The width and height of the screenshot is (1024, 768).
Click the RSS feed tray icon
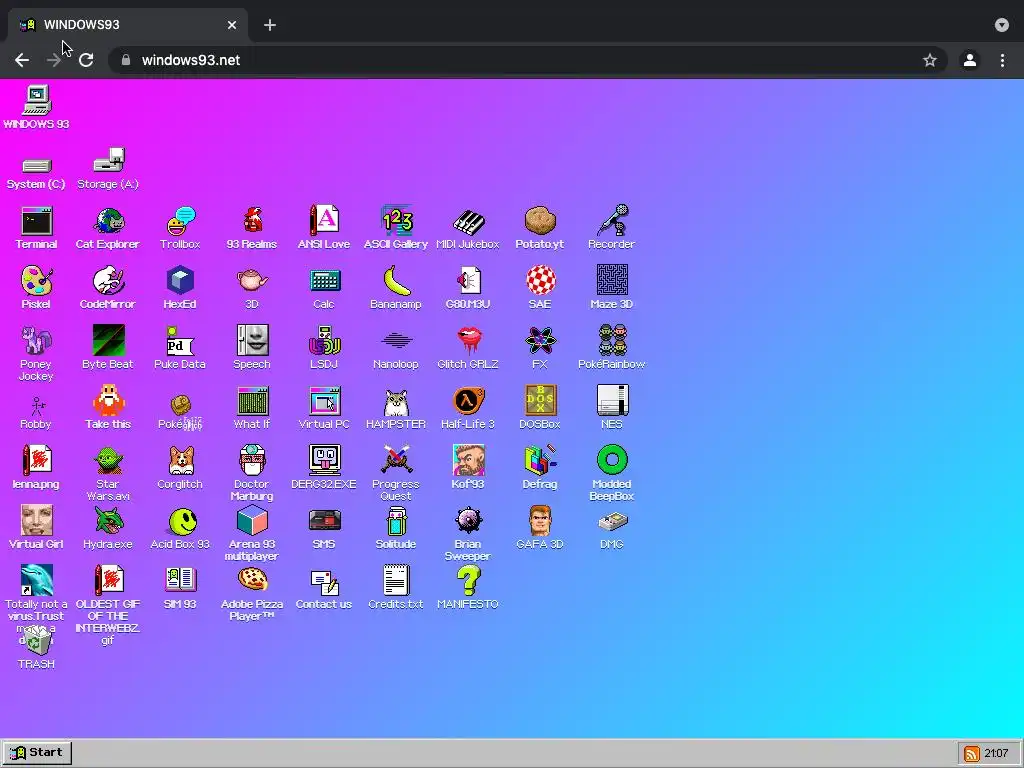point(972,754)
